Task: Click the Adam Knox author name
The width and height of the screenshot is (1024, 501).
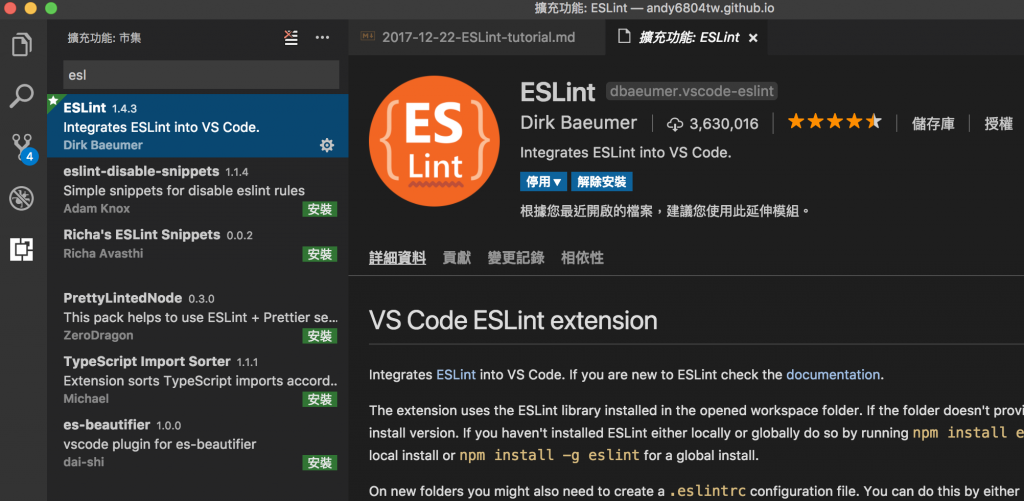Action: point(97,208)
